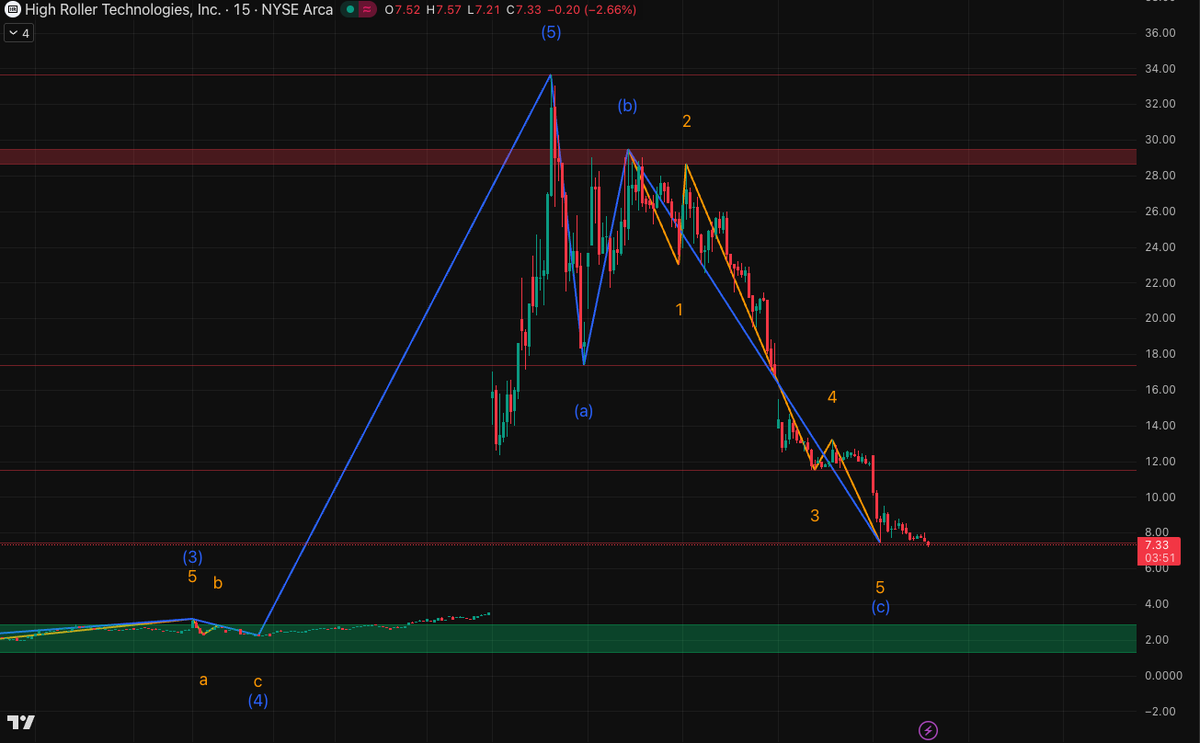The image size is (1200, 743).
Task: Click the open value O7.52
Action: click(x=403, y=9)
